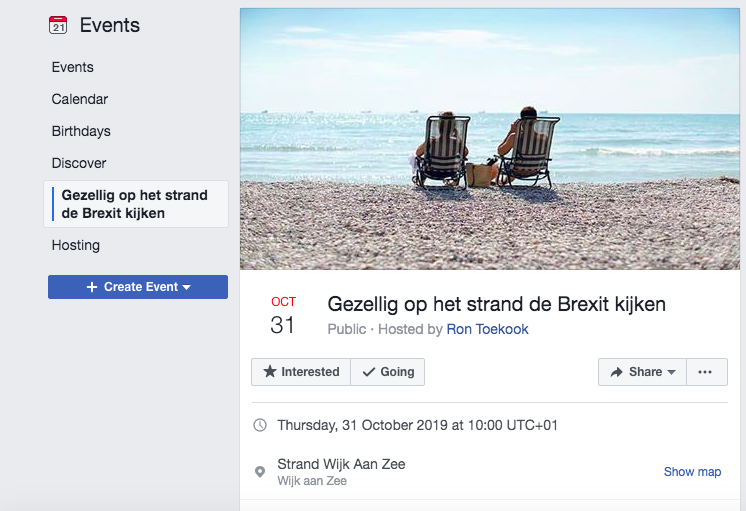This screenshot has width=746, height=511.
Task: Click the clock icon beside event date
Action: pos(260,425)
